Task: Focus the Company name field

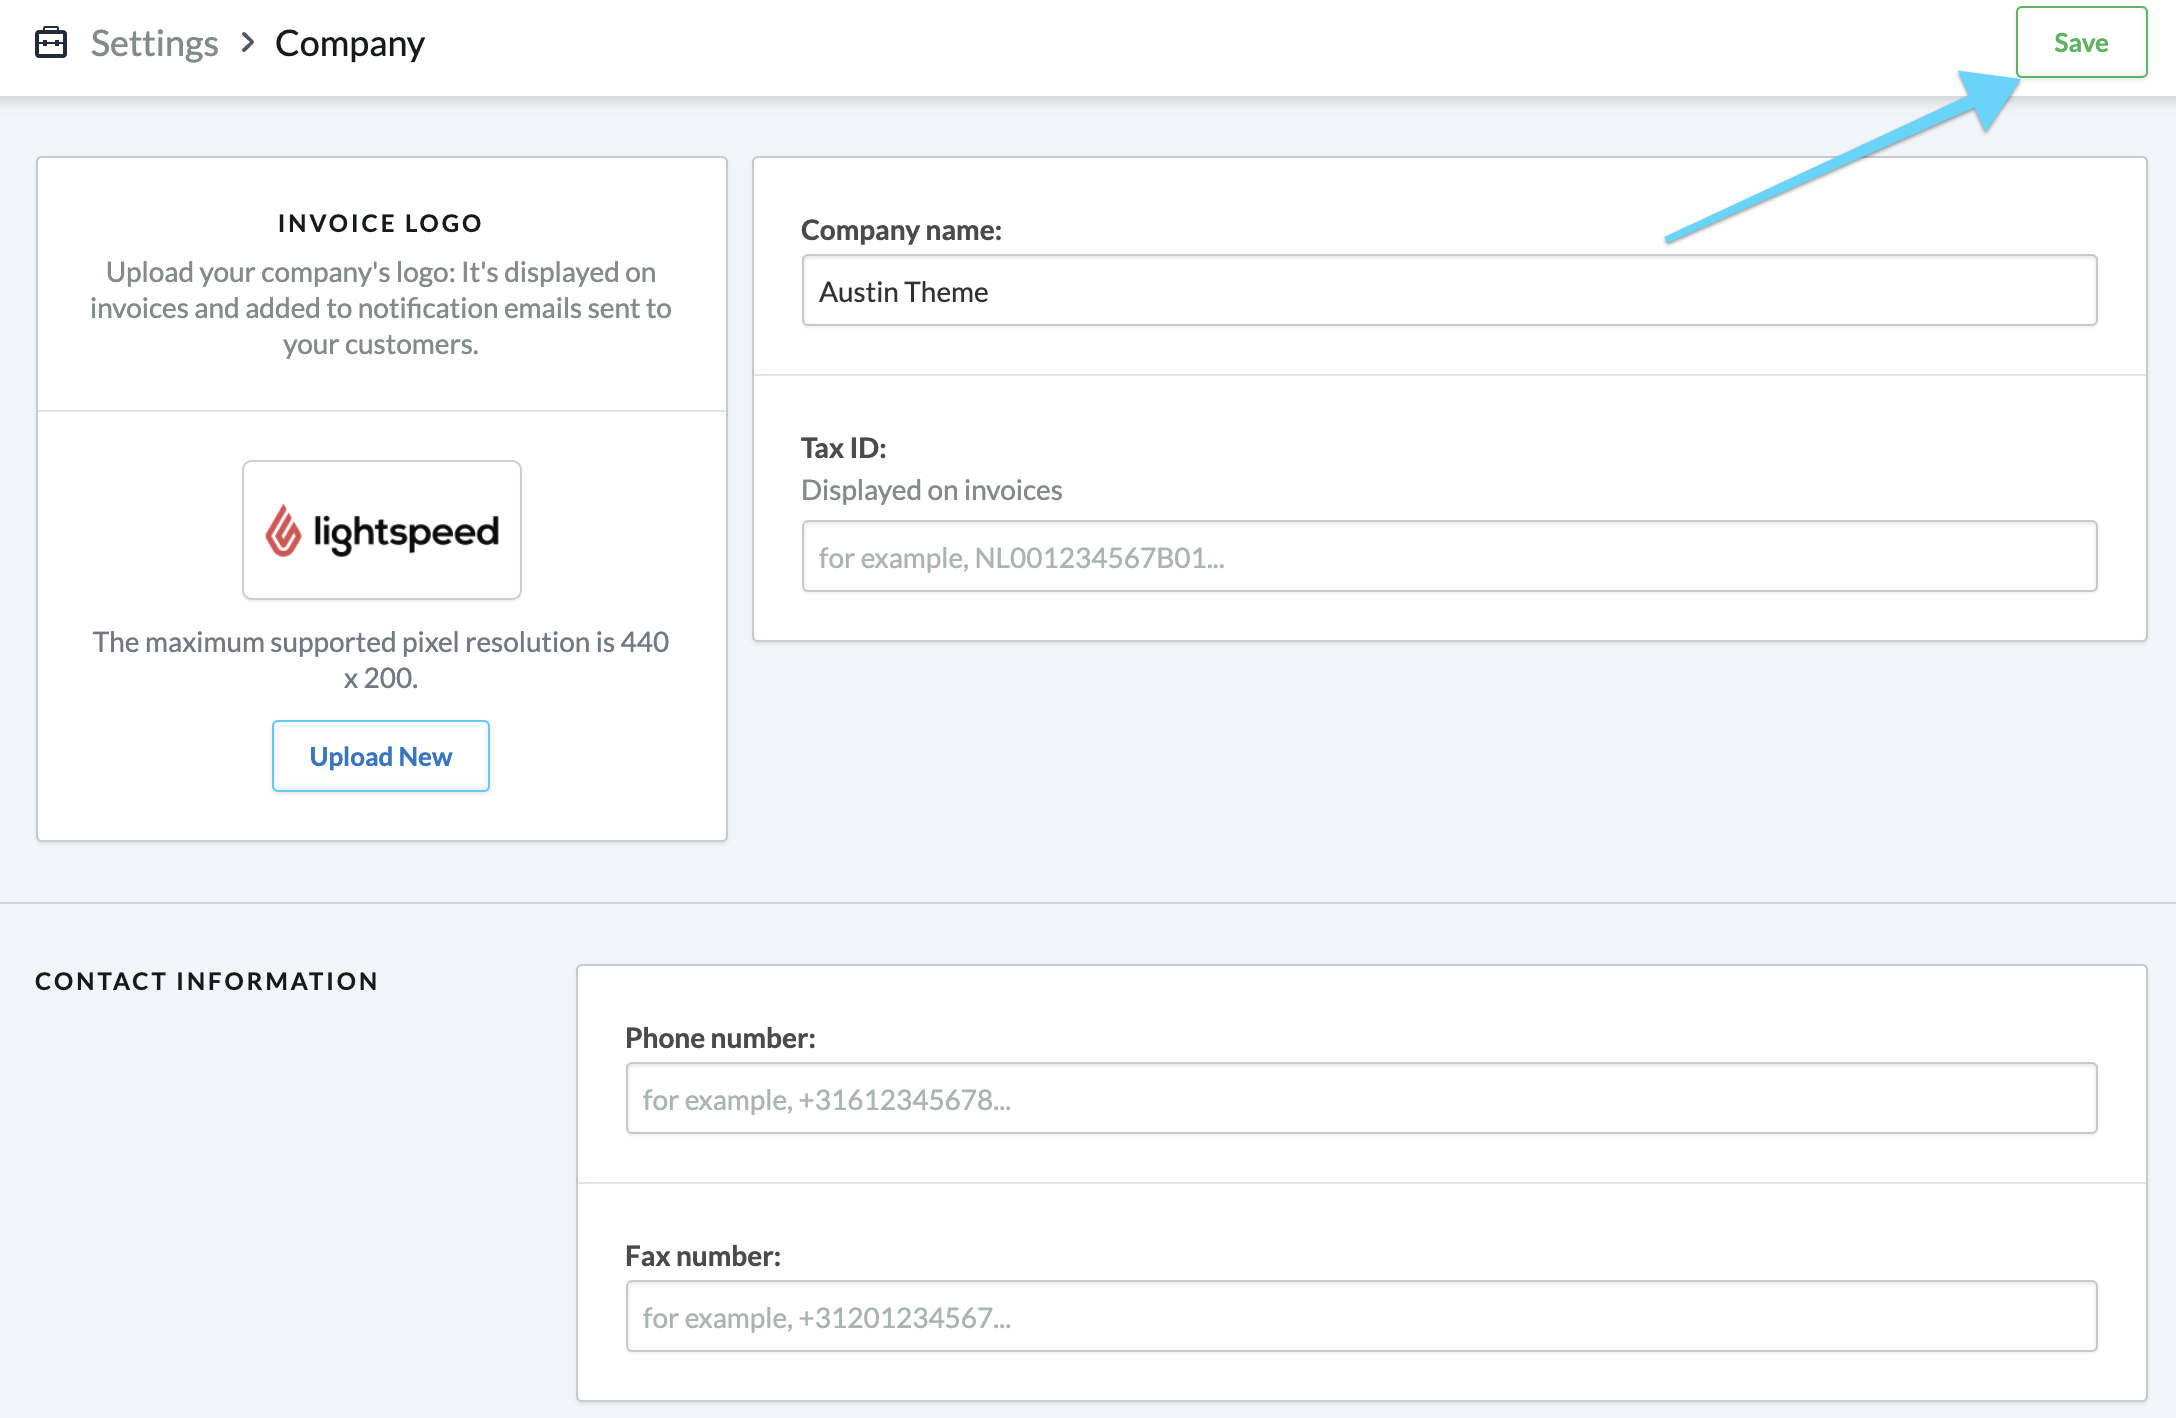Action: click(x=1448, y=291)
